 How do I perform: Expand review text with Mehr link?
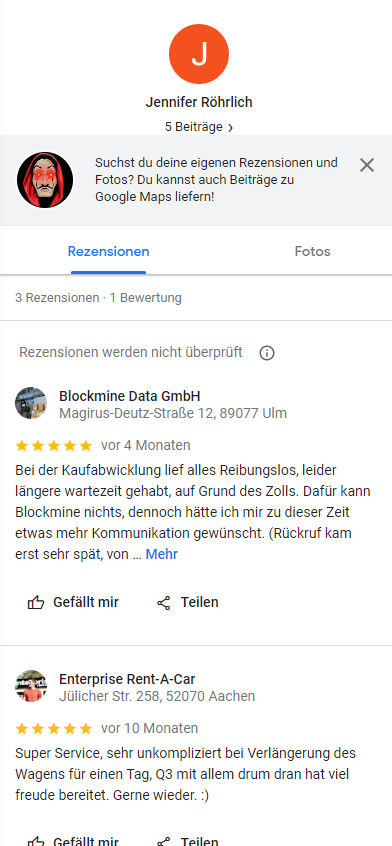pos(161,554)
